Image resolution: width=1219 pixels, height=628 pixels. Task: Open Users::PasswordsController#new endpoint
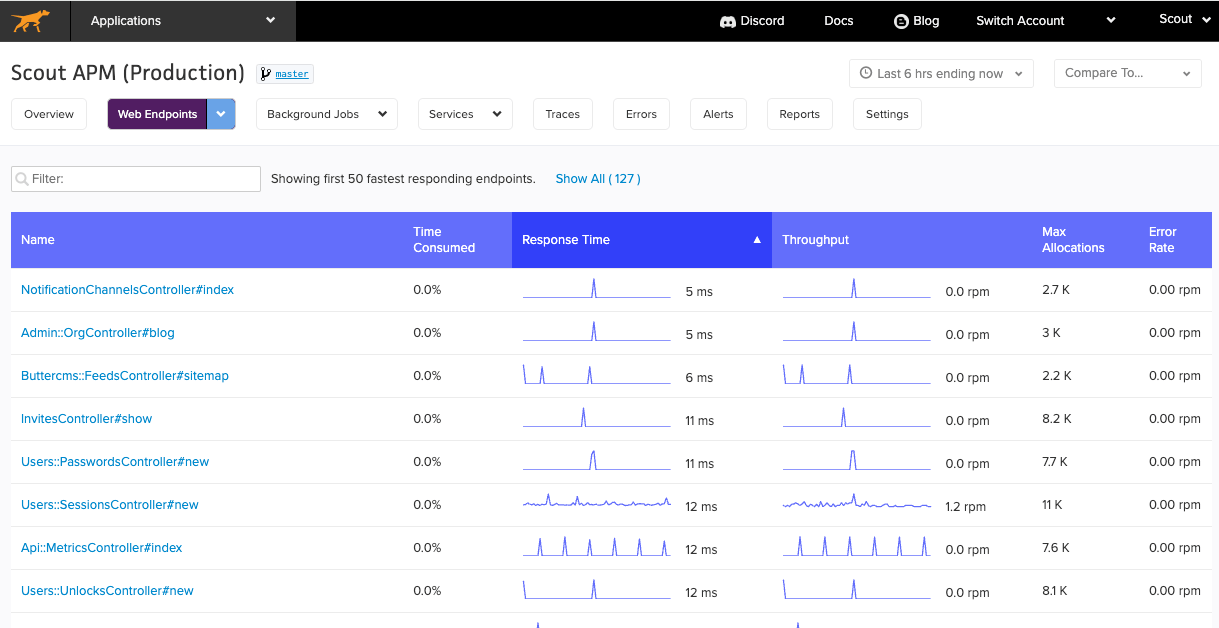tap(115, 462)
